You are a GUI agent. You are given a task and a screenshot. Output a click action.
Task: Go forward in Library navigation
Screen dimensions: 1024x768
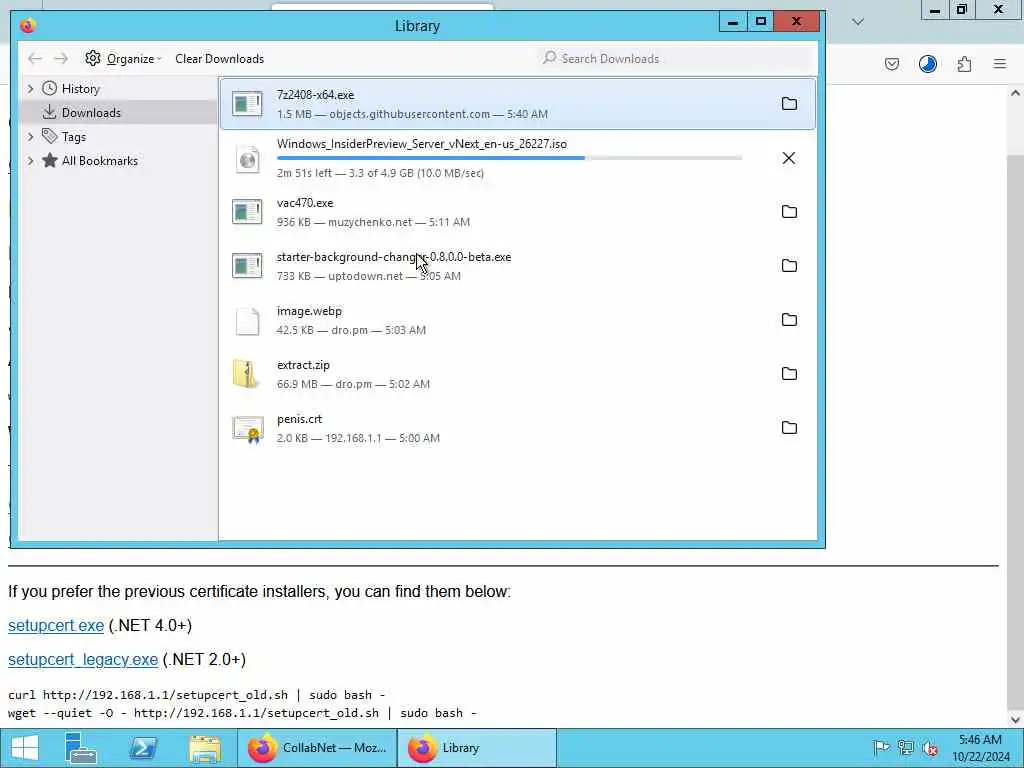coord(61,59)
